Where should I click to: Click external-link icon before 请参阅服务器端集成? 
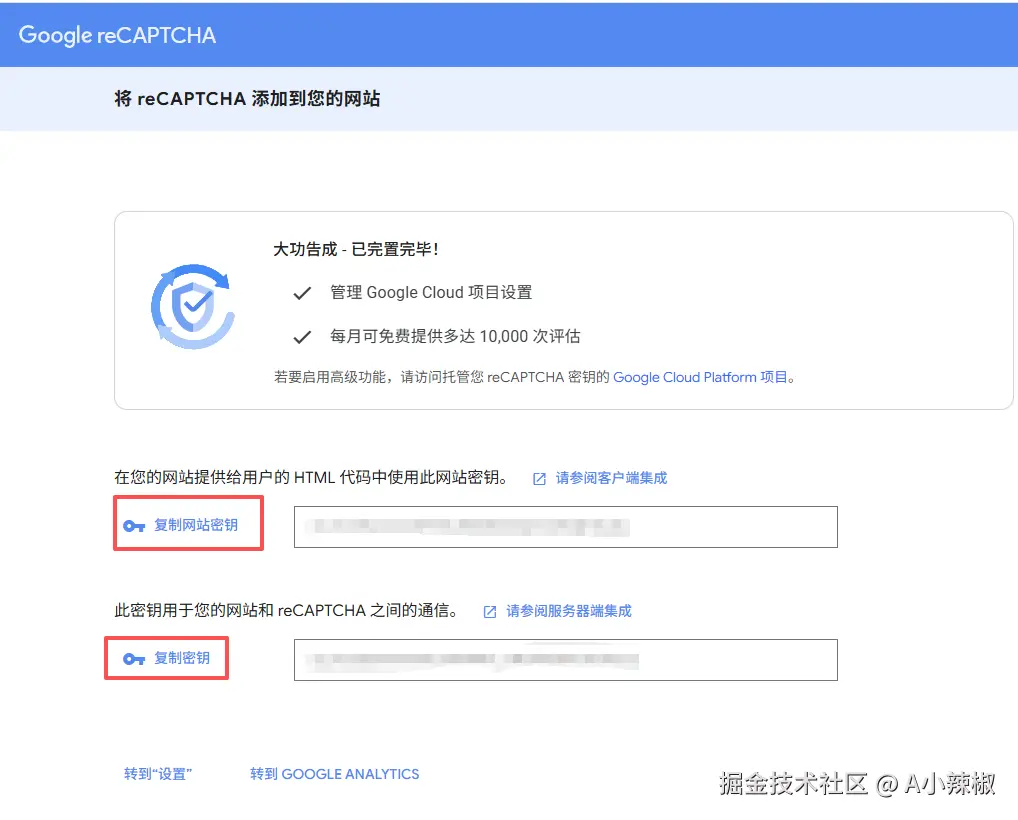tap(490, 612)
